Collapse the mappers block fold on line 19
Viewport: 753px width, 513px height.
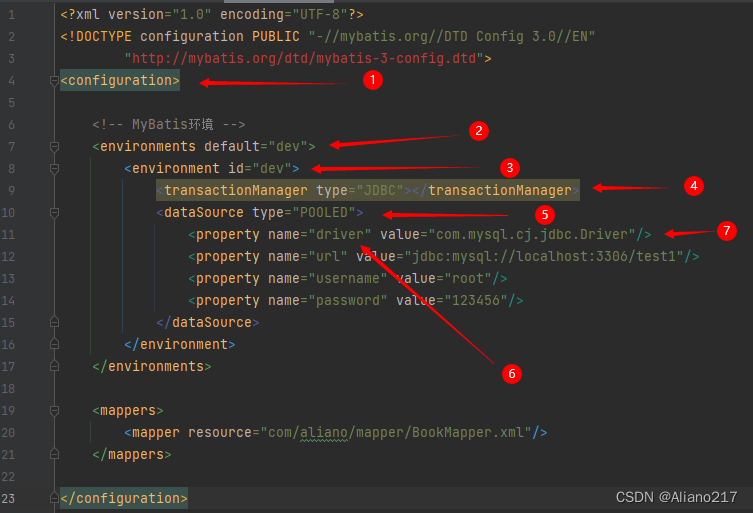[x=54, y=411]
